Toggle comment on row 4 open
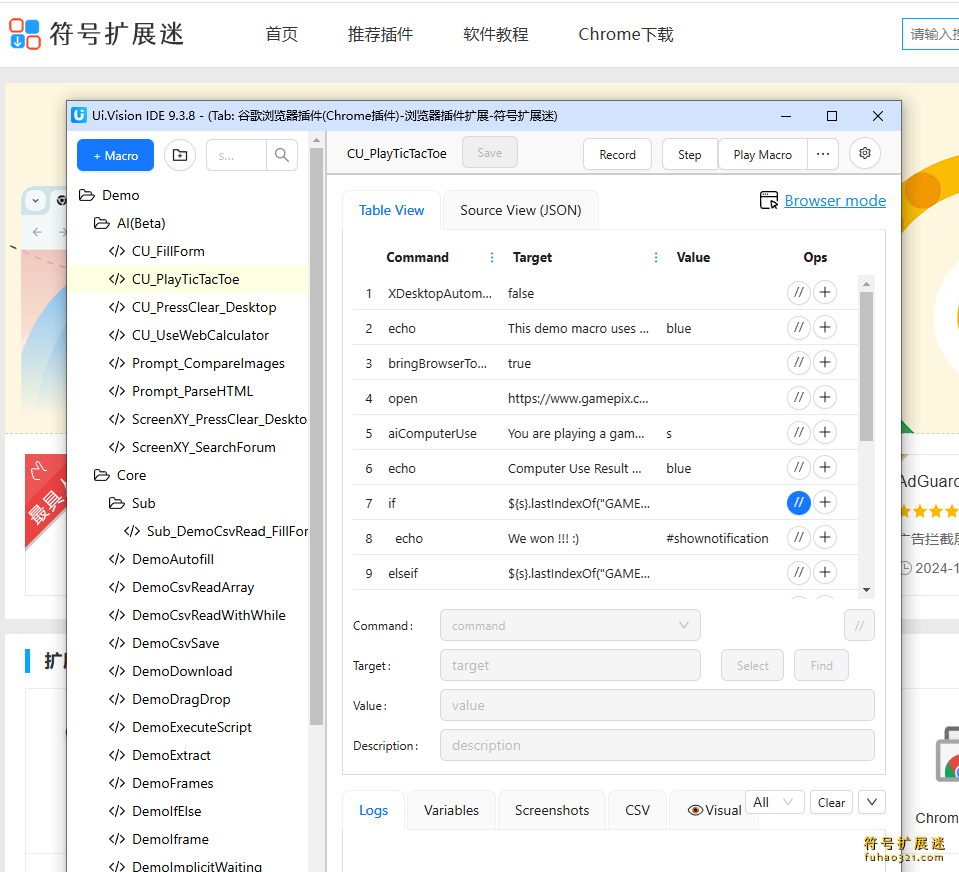 click(x=799, y=397)
